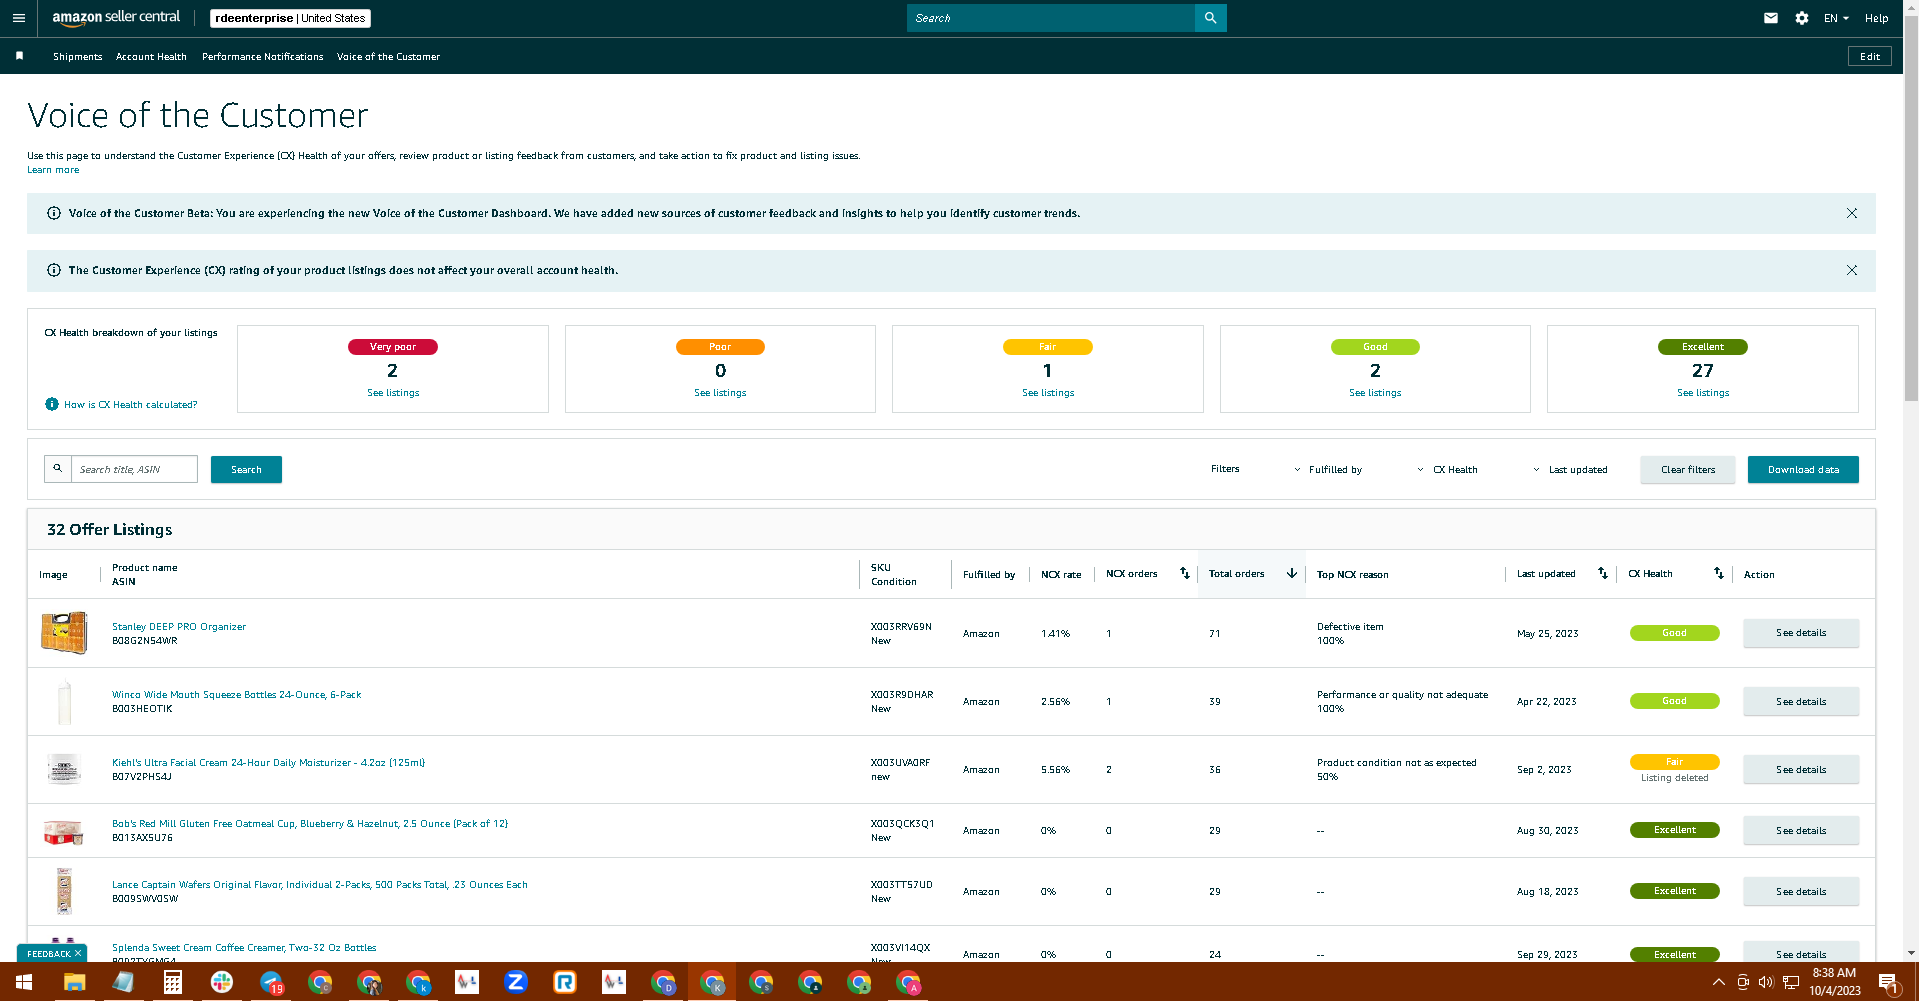Open the settings gear icon
The height and width of the screenshot is (1001, 1919).
(x=1801, y=18)
